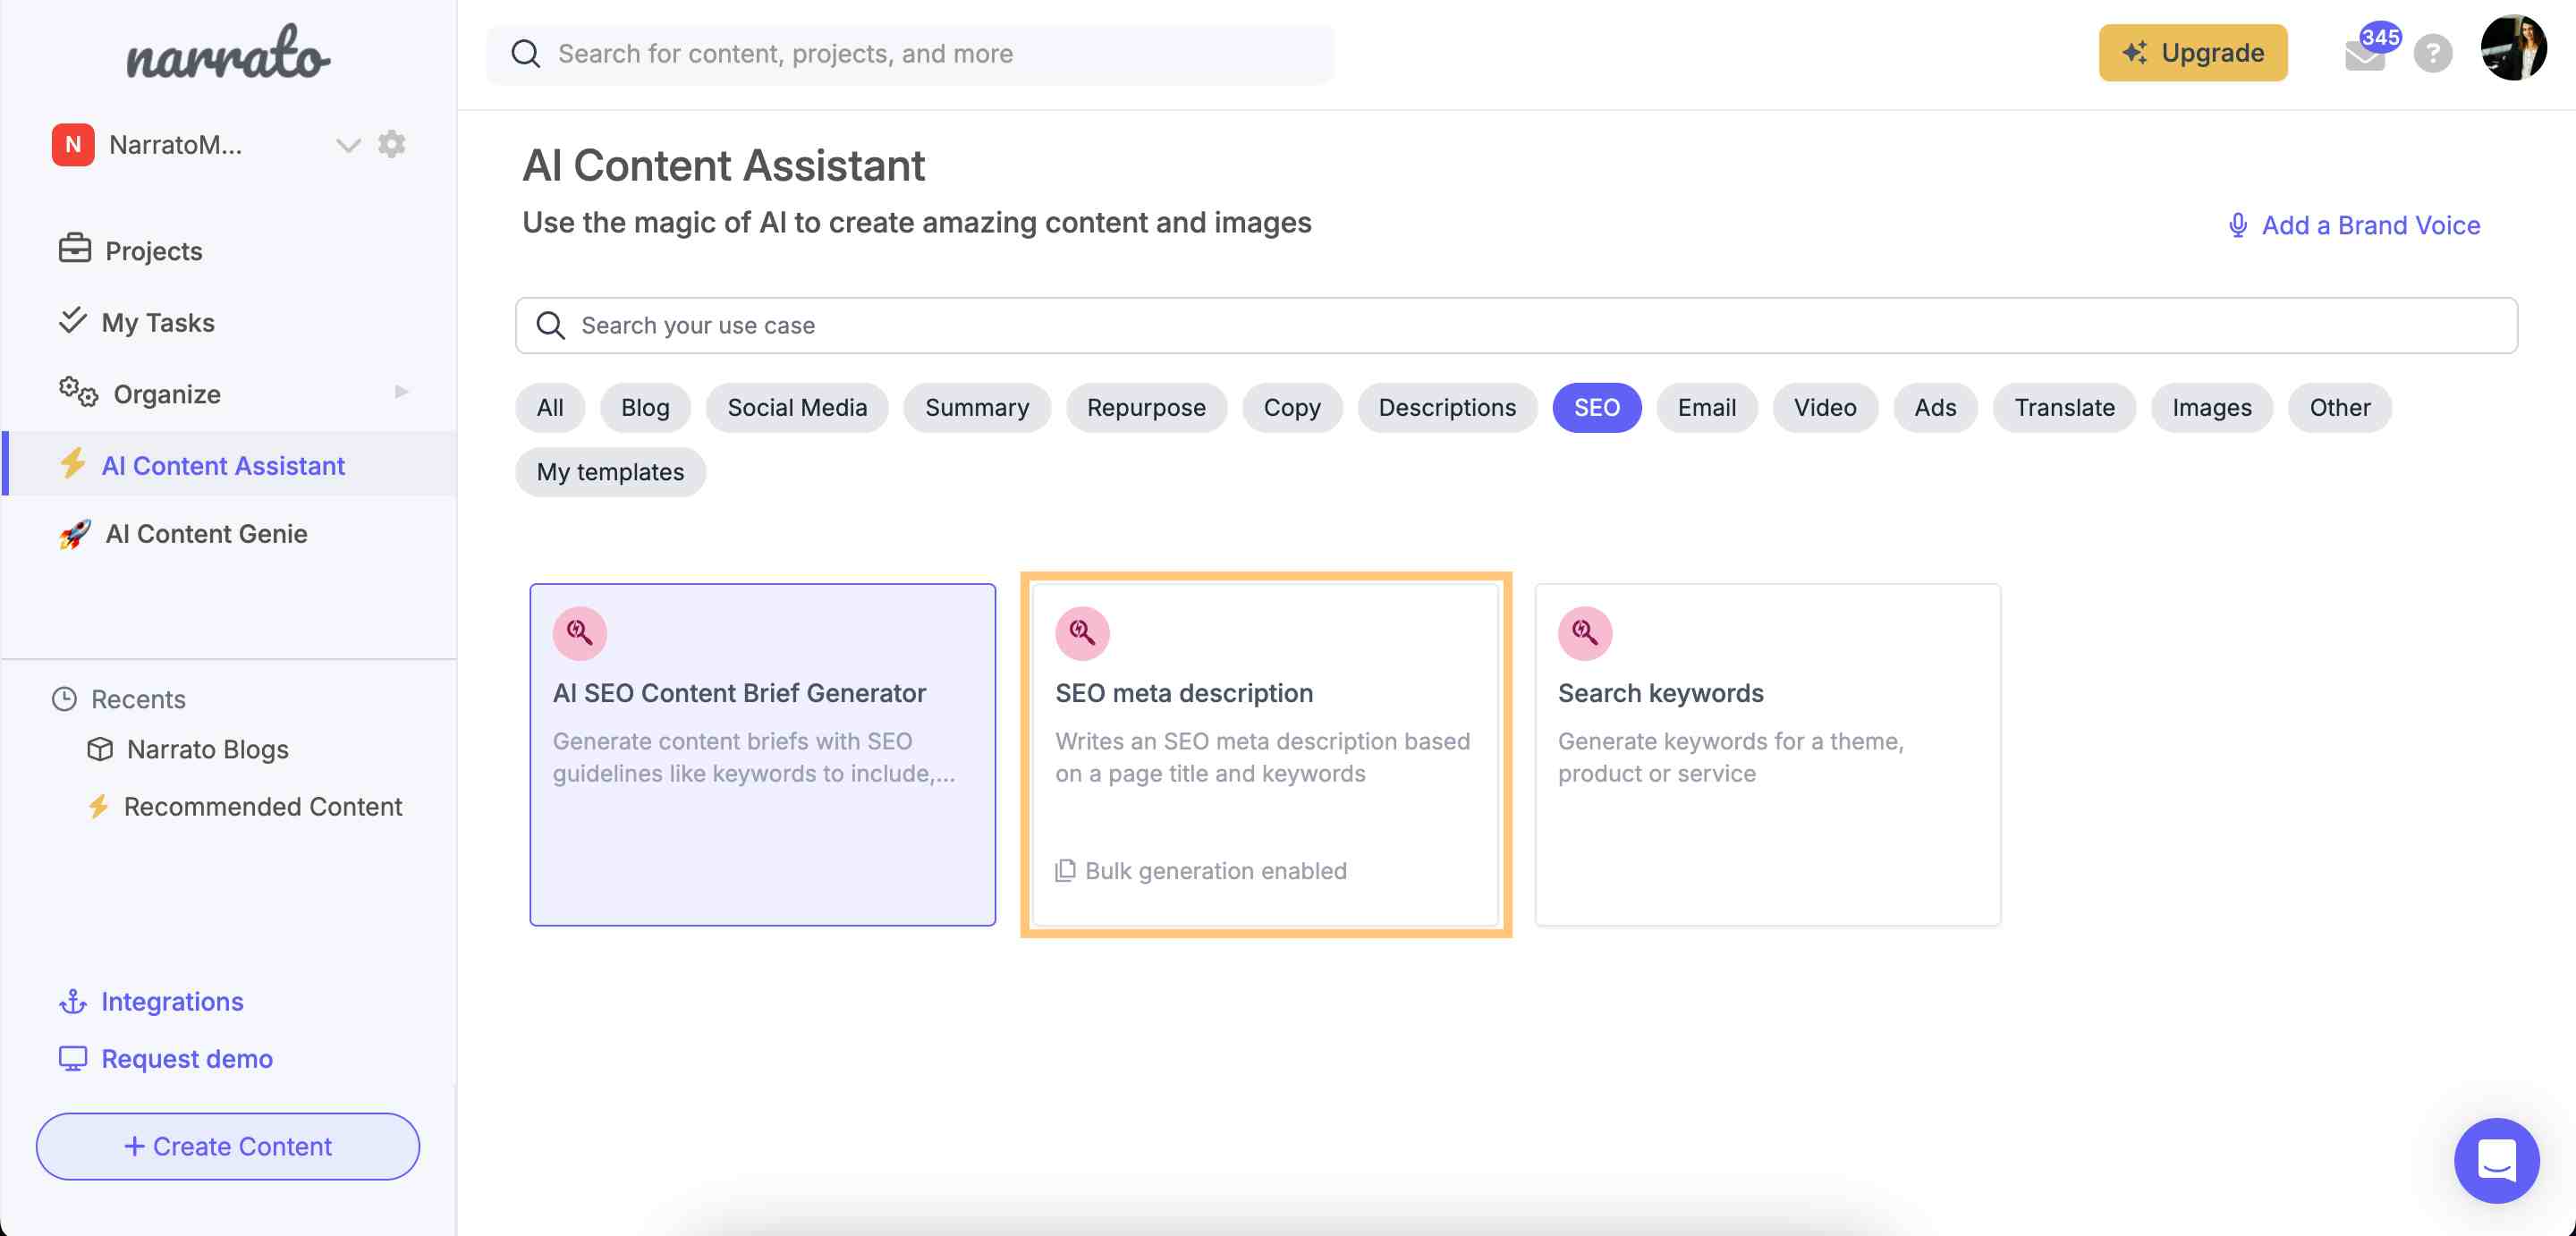Click the red N workspace avatar
This screenshot has width=2576, height=1236.
tap(73, 145)
